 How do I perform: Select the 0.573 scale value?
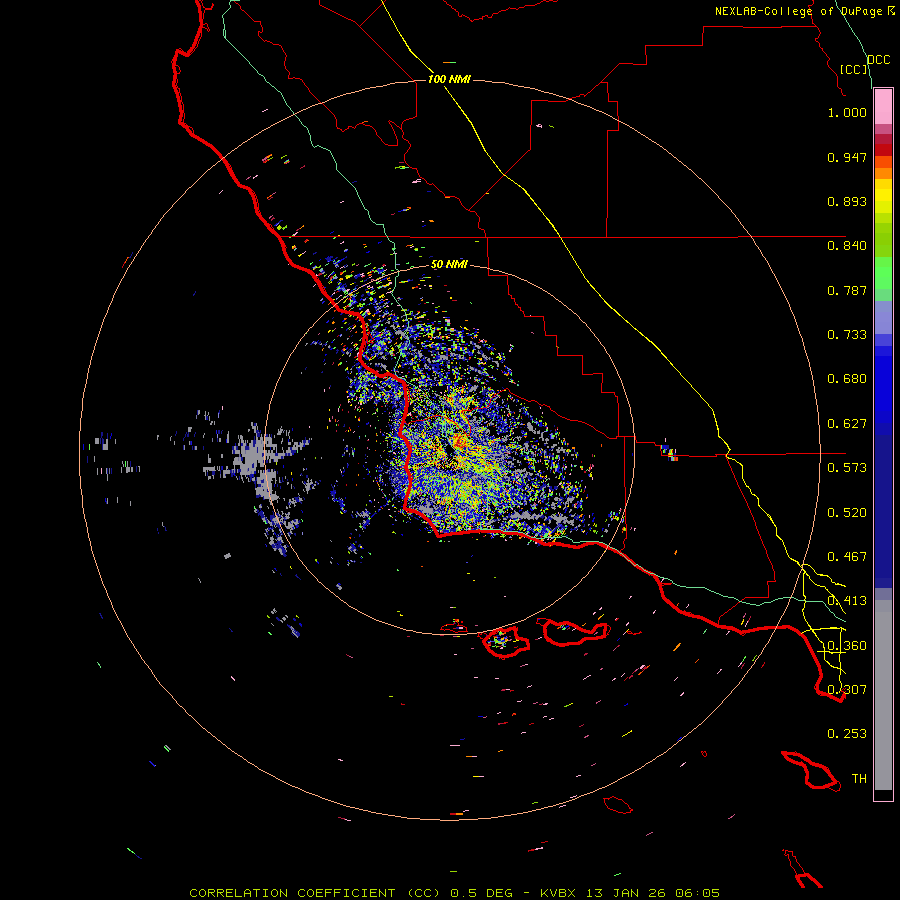tap(847, 468)
